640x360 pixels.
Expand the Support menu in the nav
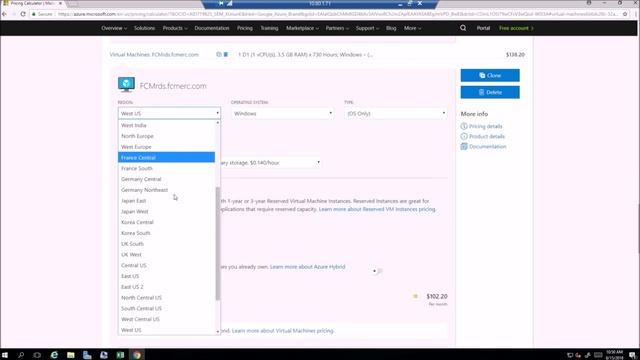point(367,28)
